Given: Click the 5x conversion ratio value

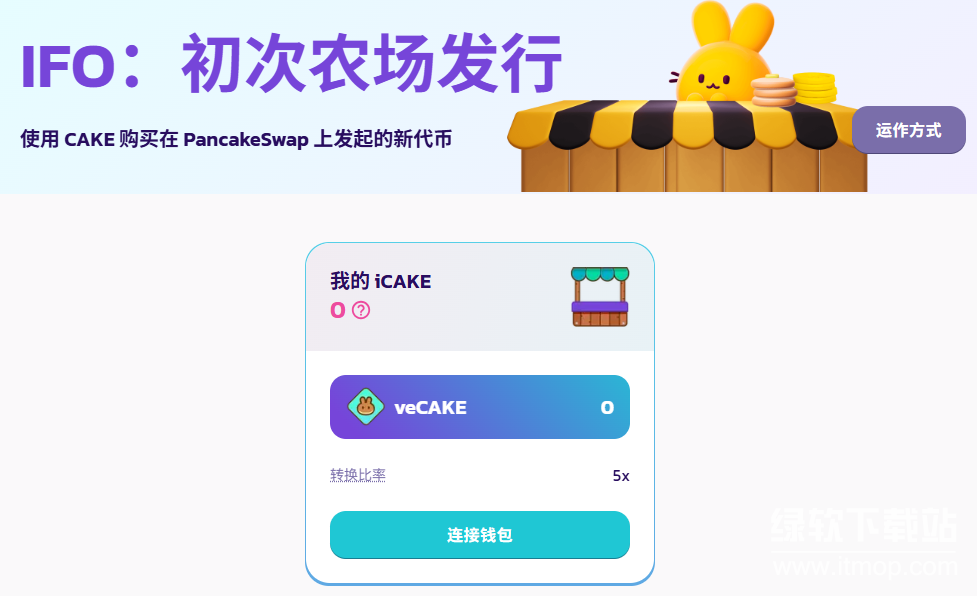Looking at the screenshot, I should [621, 476].
